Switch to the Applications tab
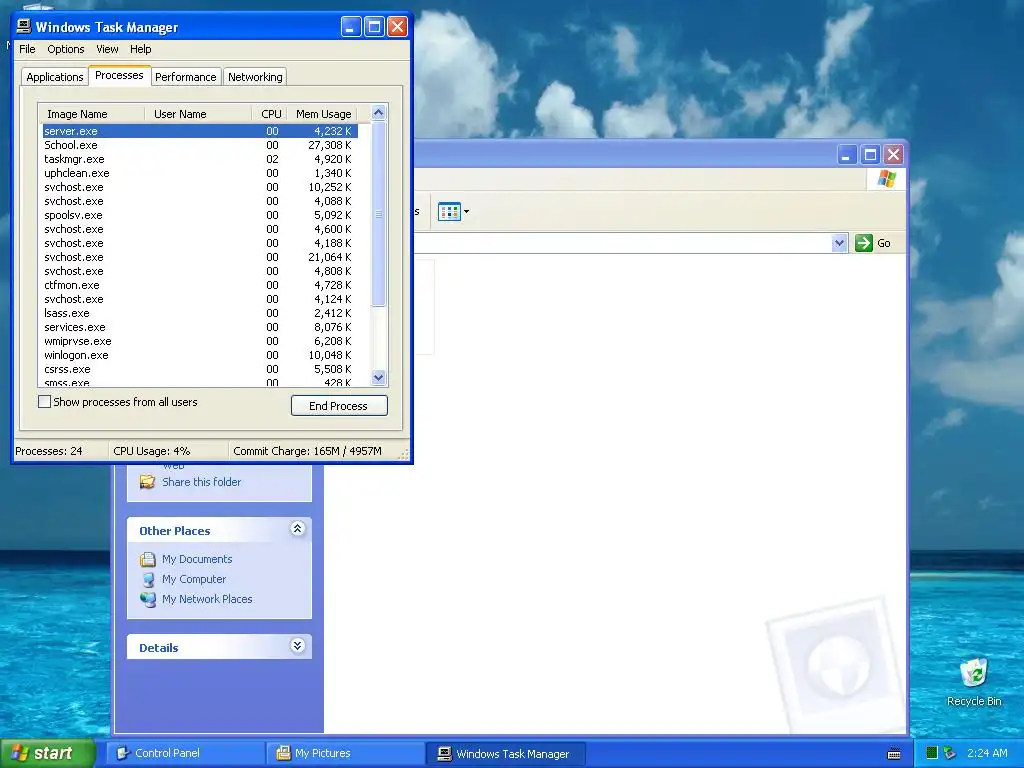Screen dimensions: 1024x768 (55, 77)
